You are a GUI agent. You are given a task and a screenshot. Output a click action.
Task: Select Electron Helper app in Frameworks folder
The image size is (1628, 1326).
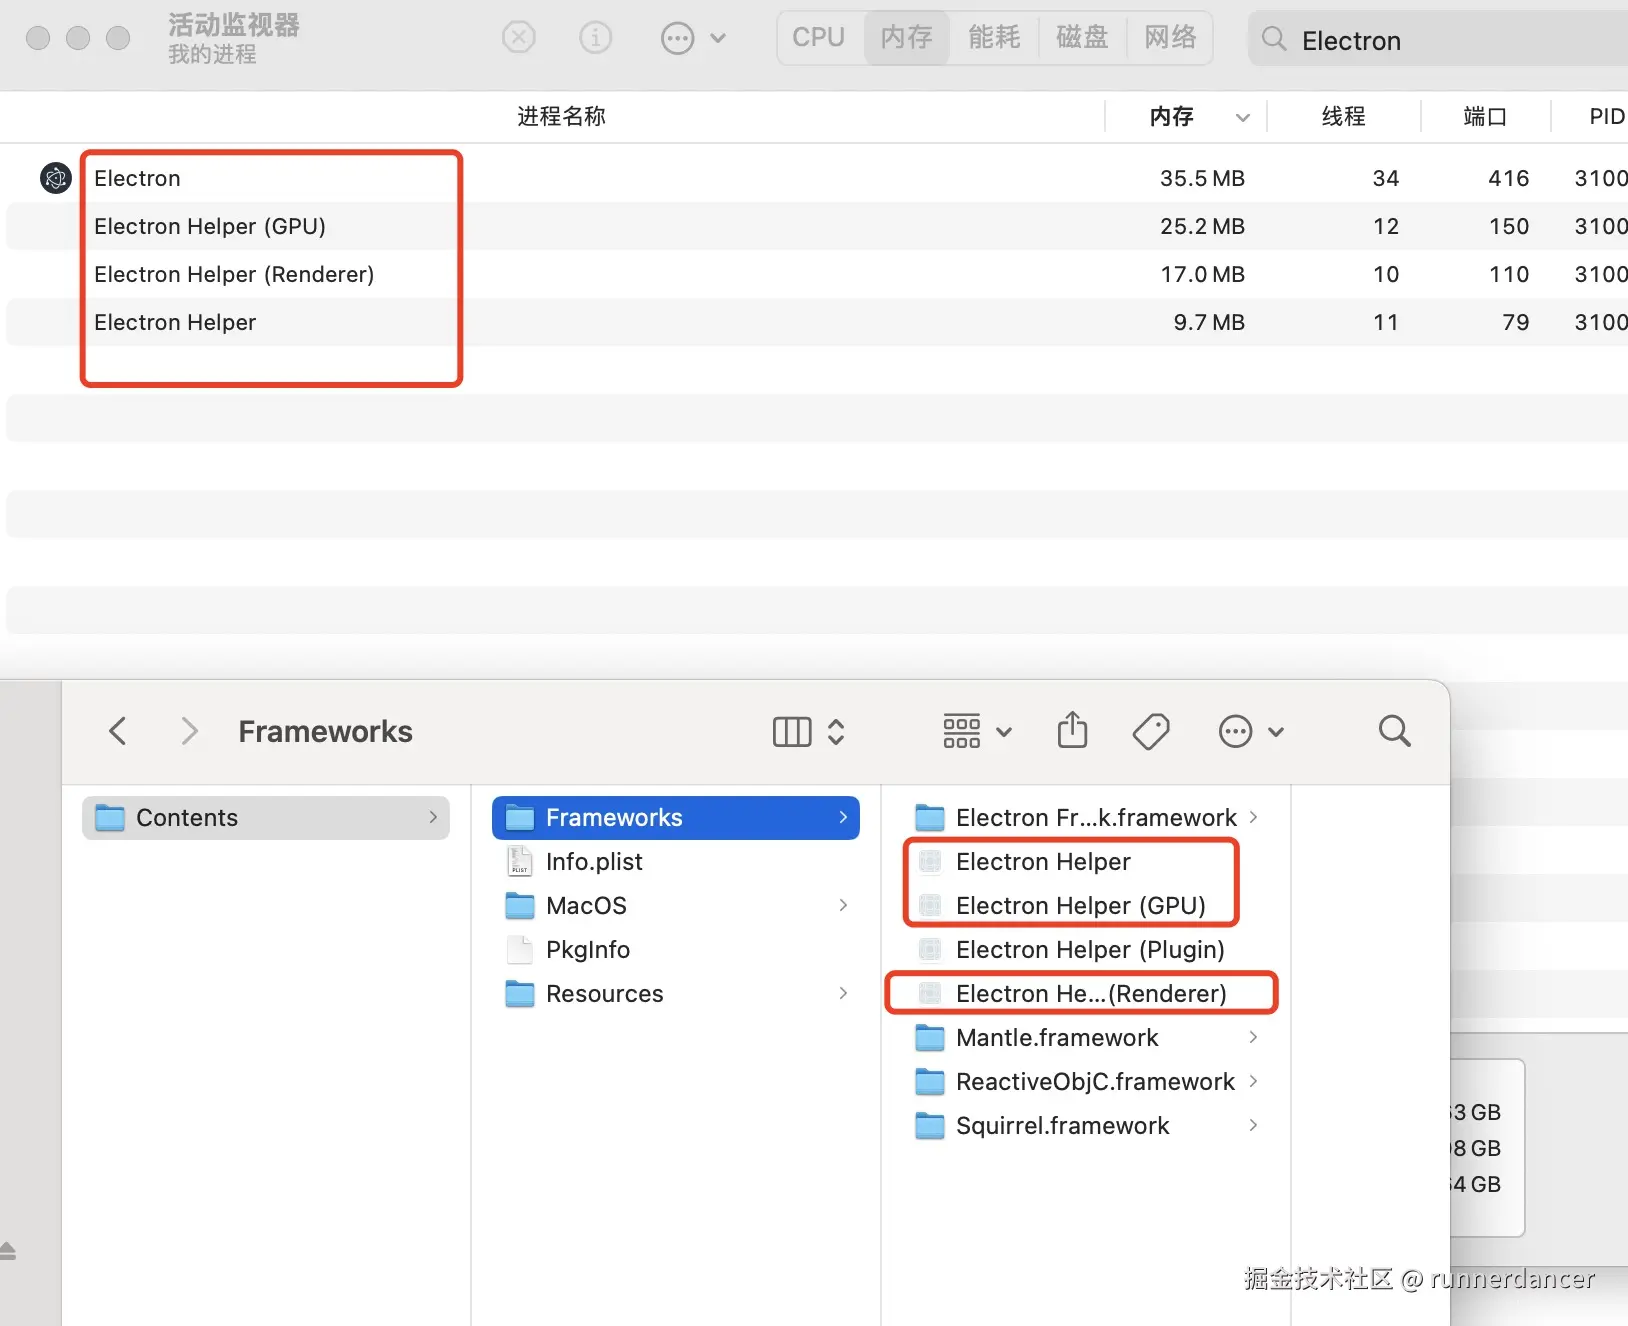1086,862
